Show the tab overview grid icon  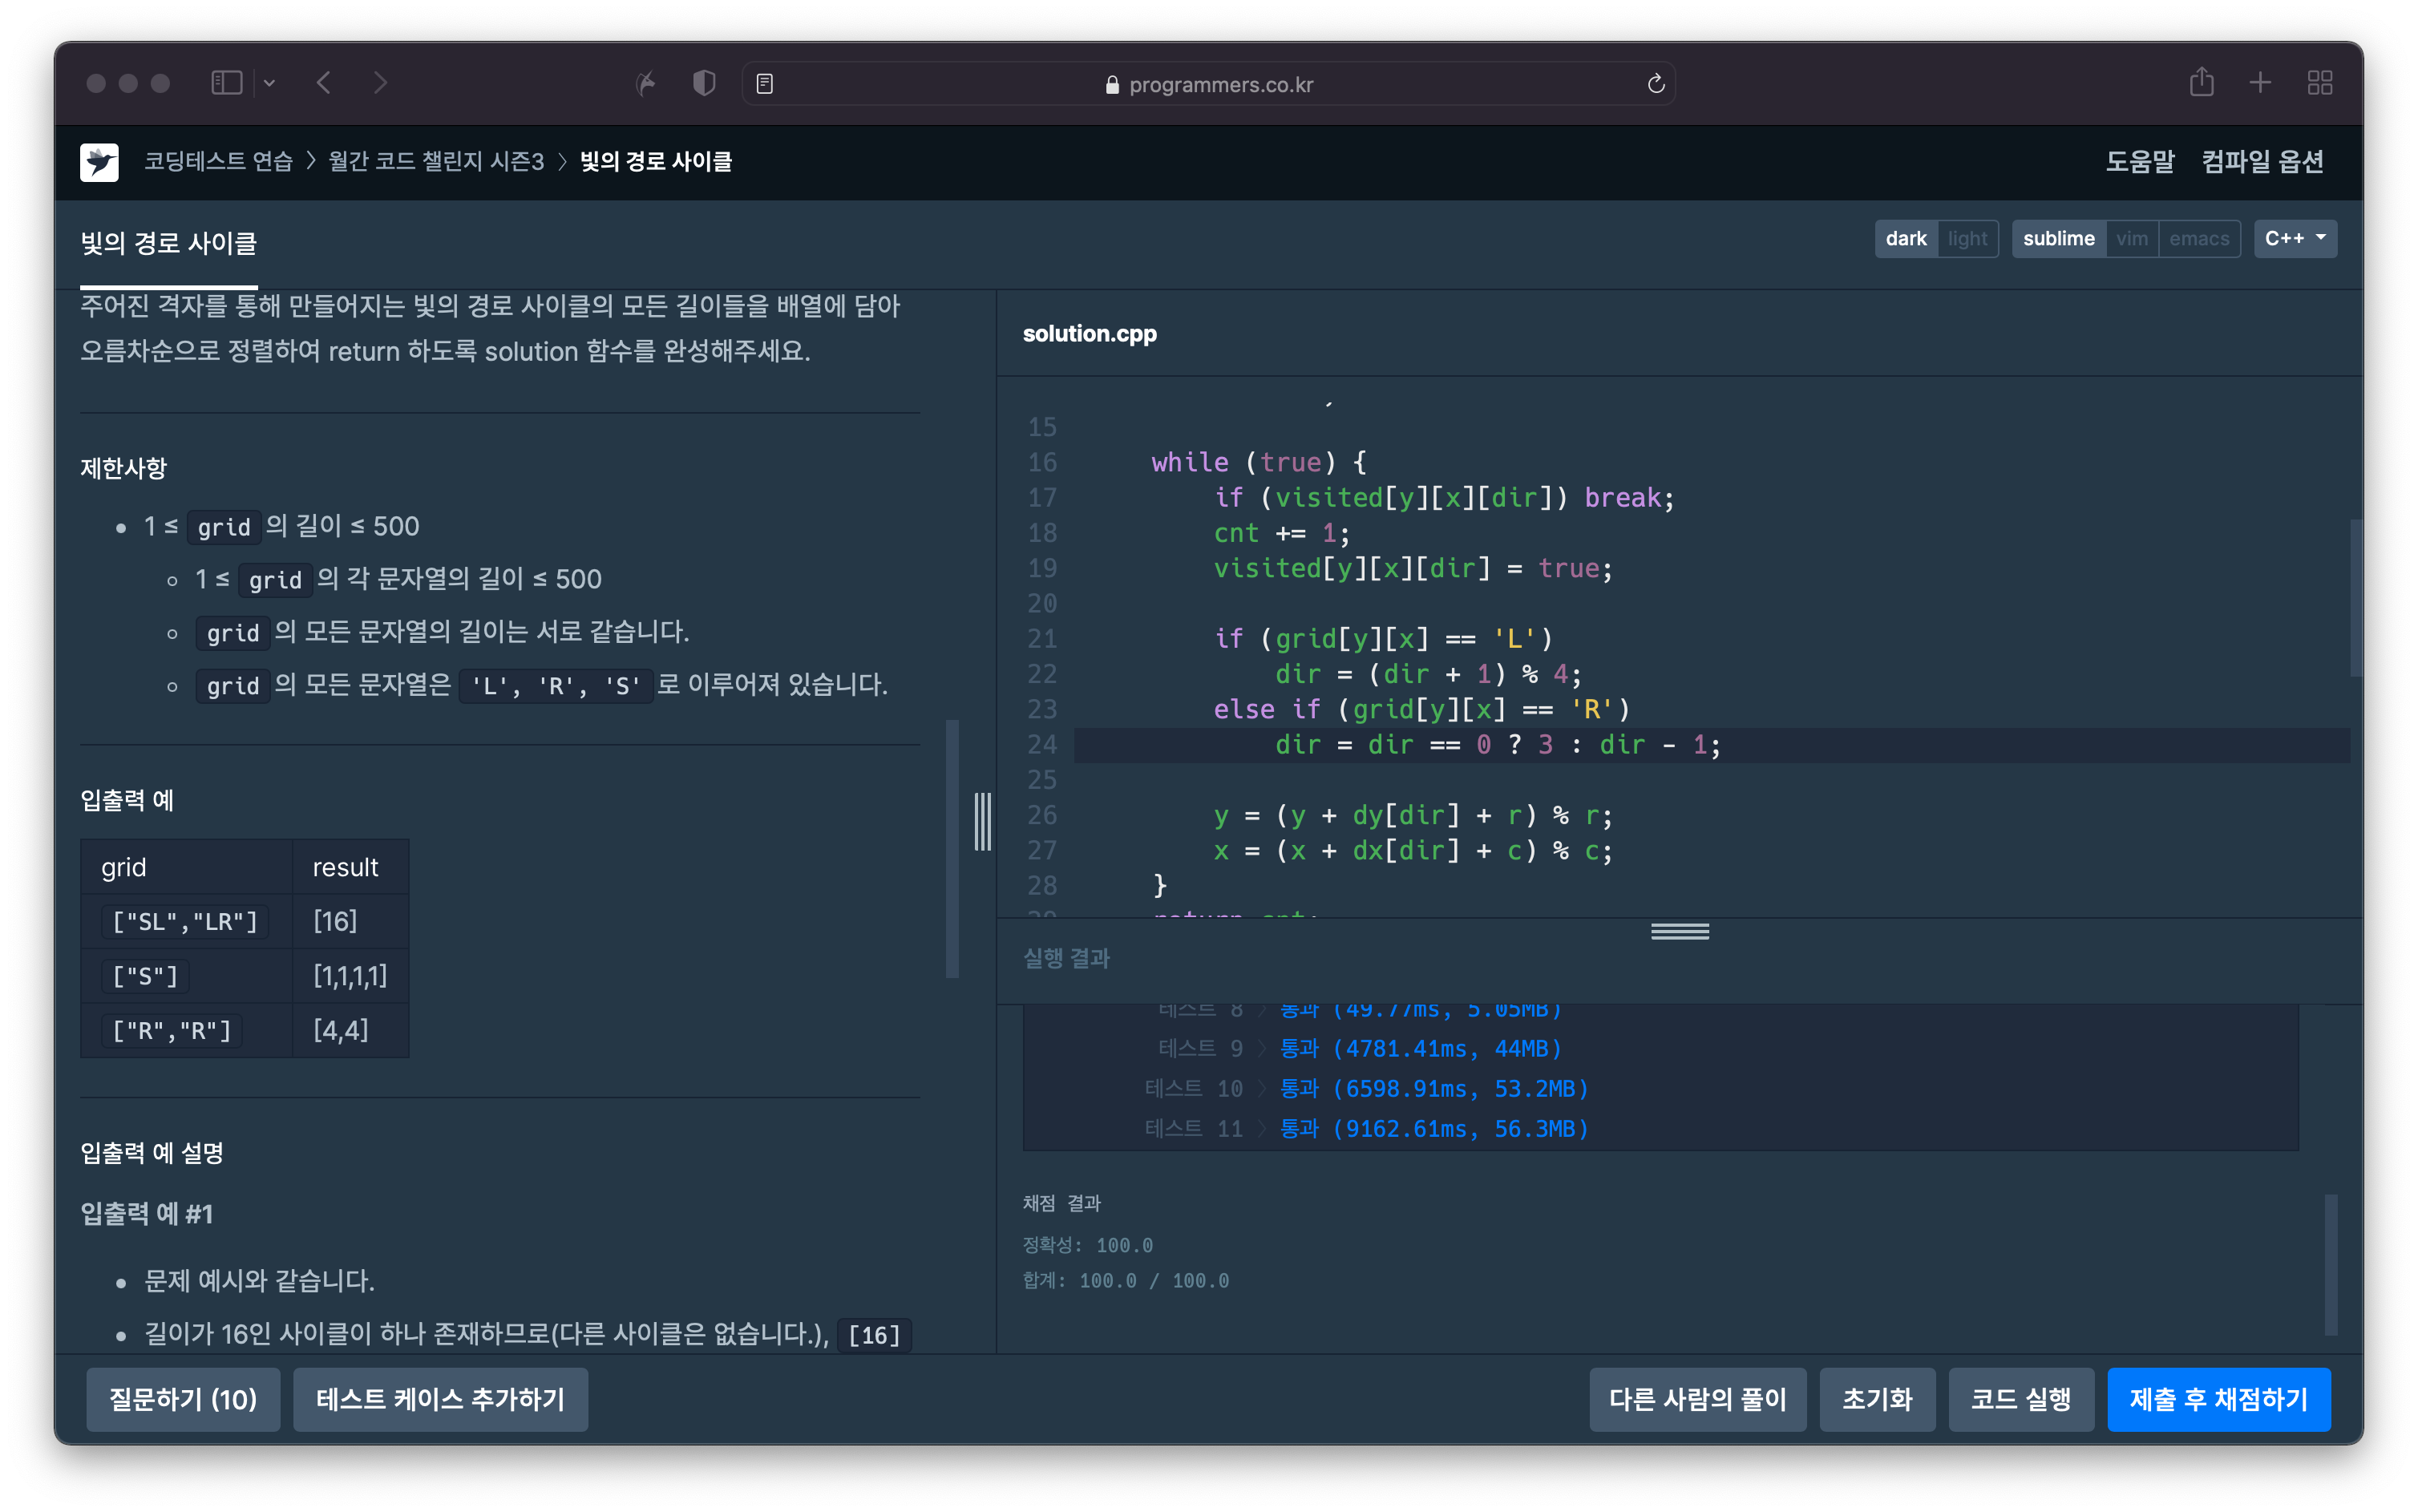[x=2320, y=83]
